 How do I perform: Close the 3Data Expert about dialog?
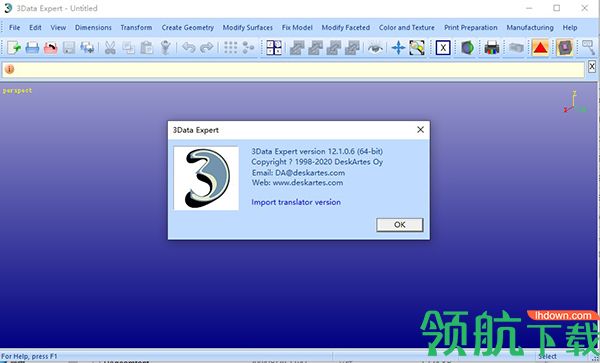pos(420,130)
